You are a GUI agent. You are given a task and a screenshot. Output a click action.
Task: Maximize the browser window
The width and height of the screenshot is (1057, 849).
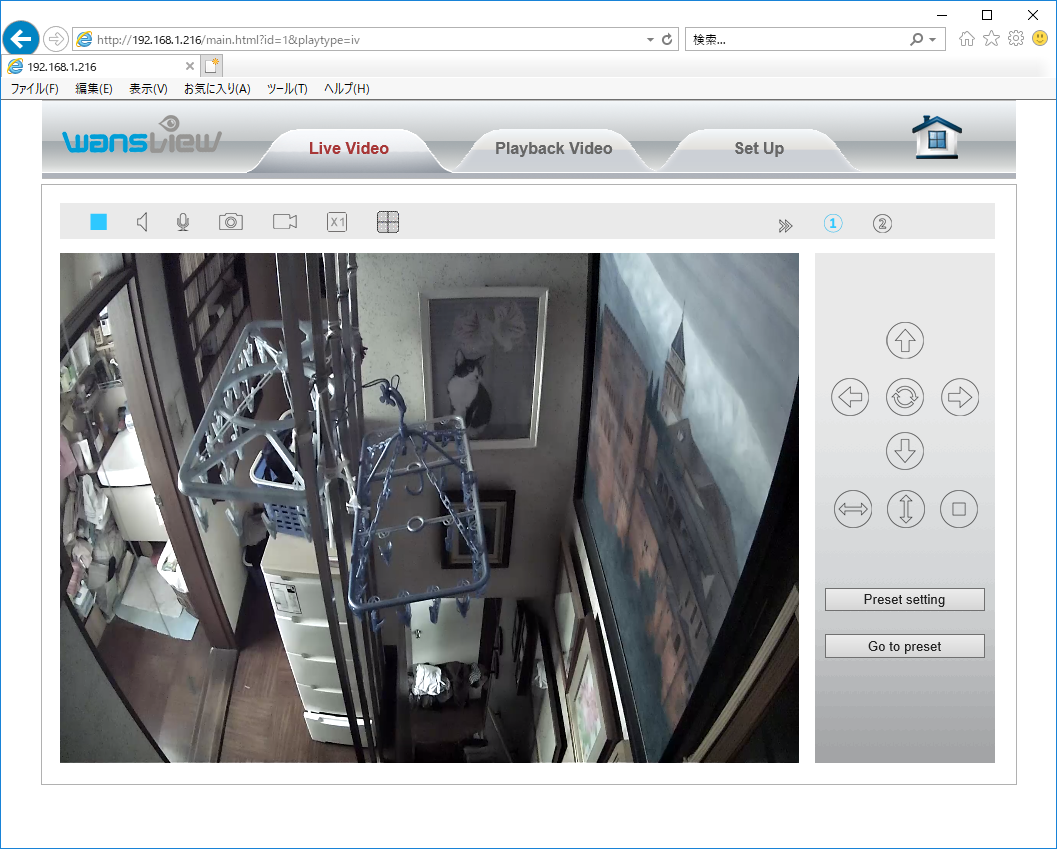tap(987, 15)
